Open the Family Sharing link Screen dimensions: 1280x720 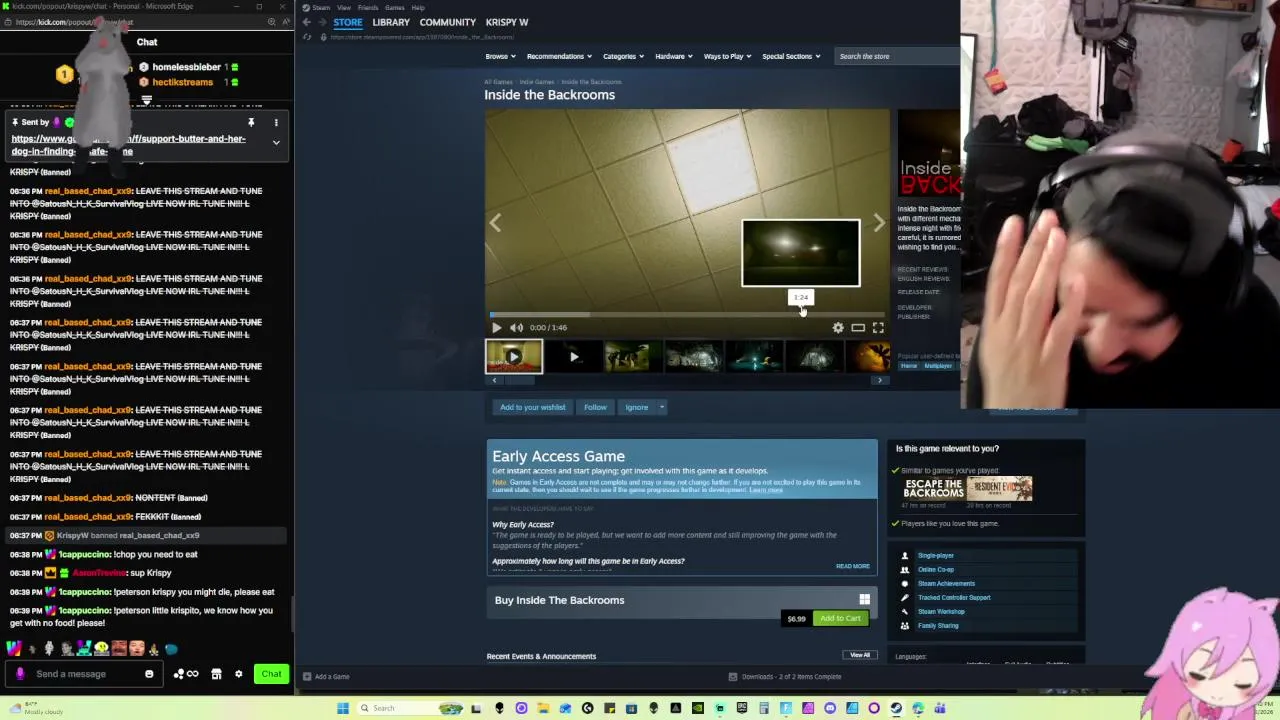coord(938,625)
